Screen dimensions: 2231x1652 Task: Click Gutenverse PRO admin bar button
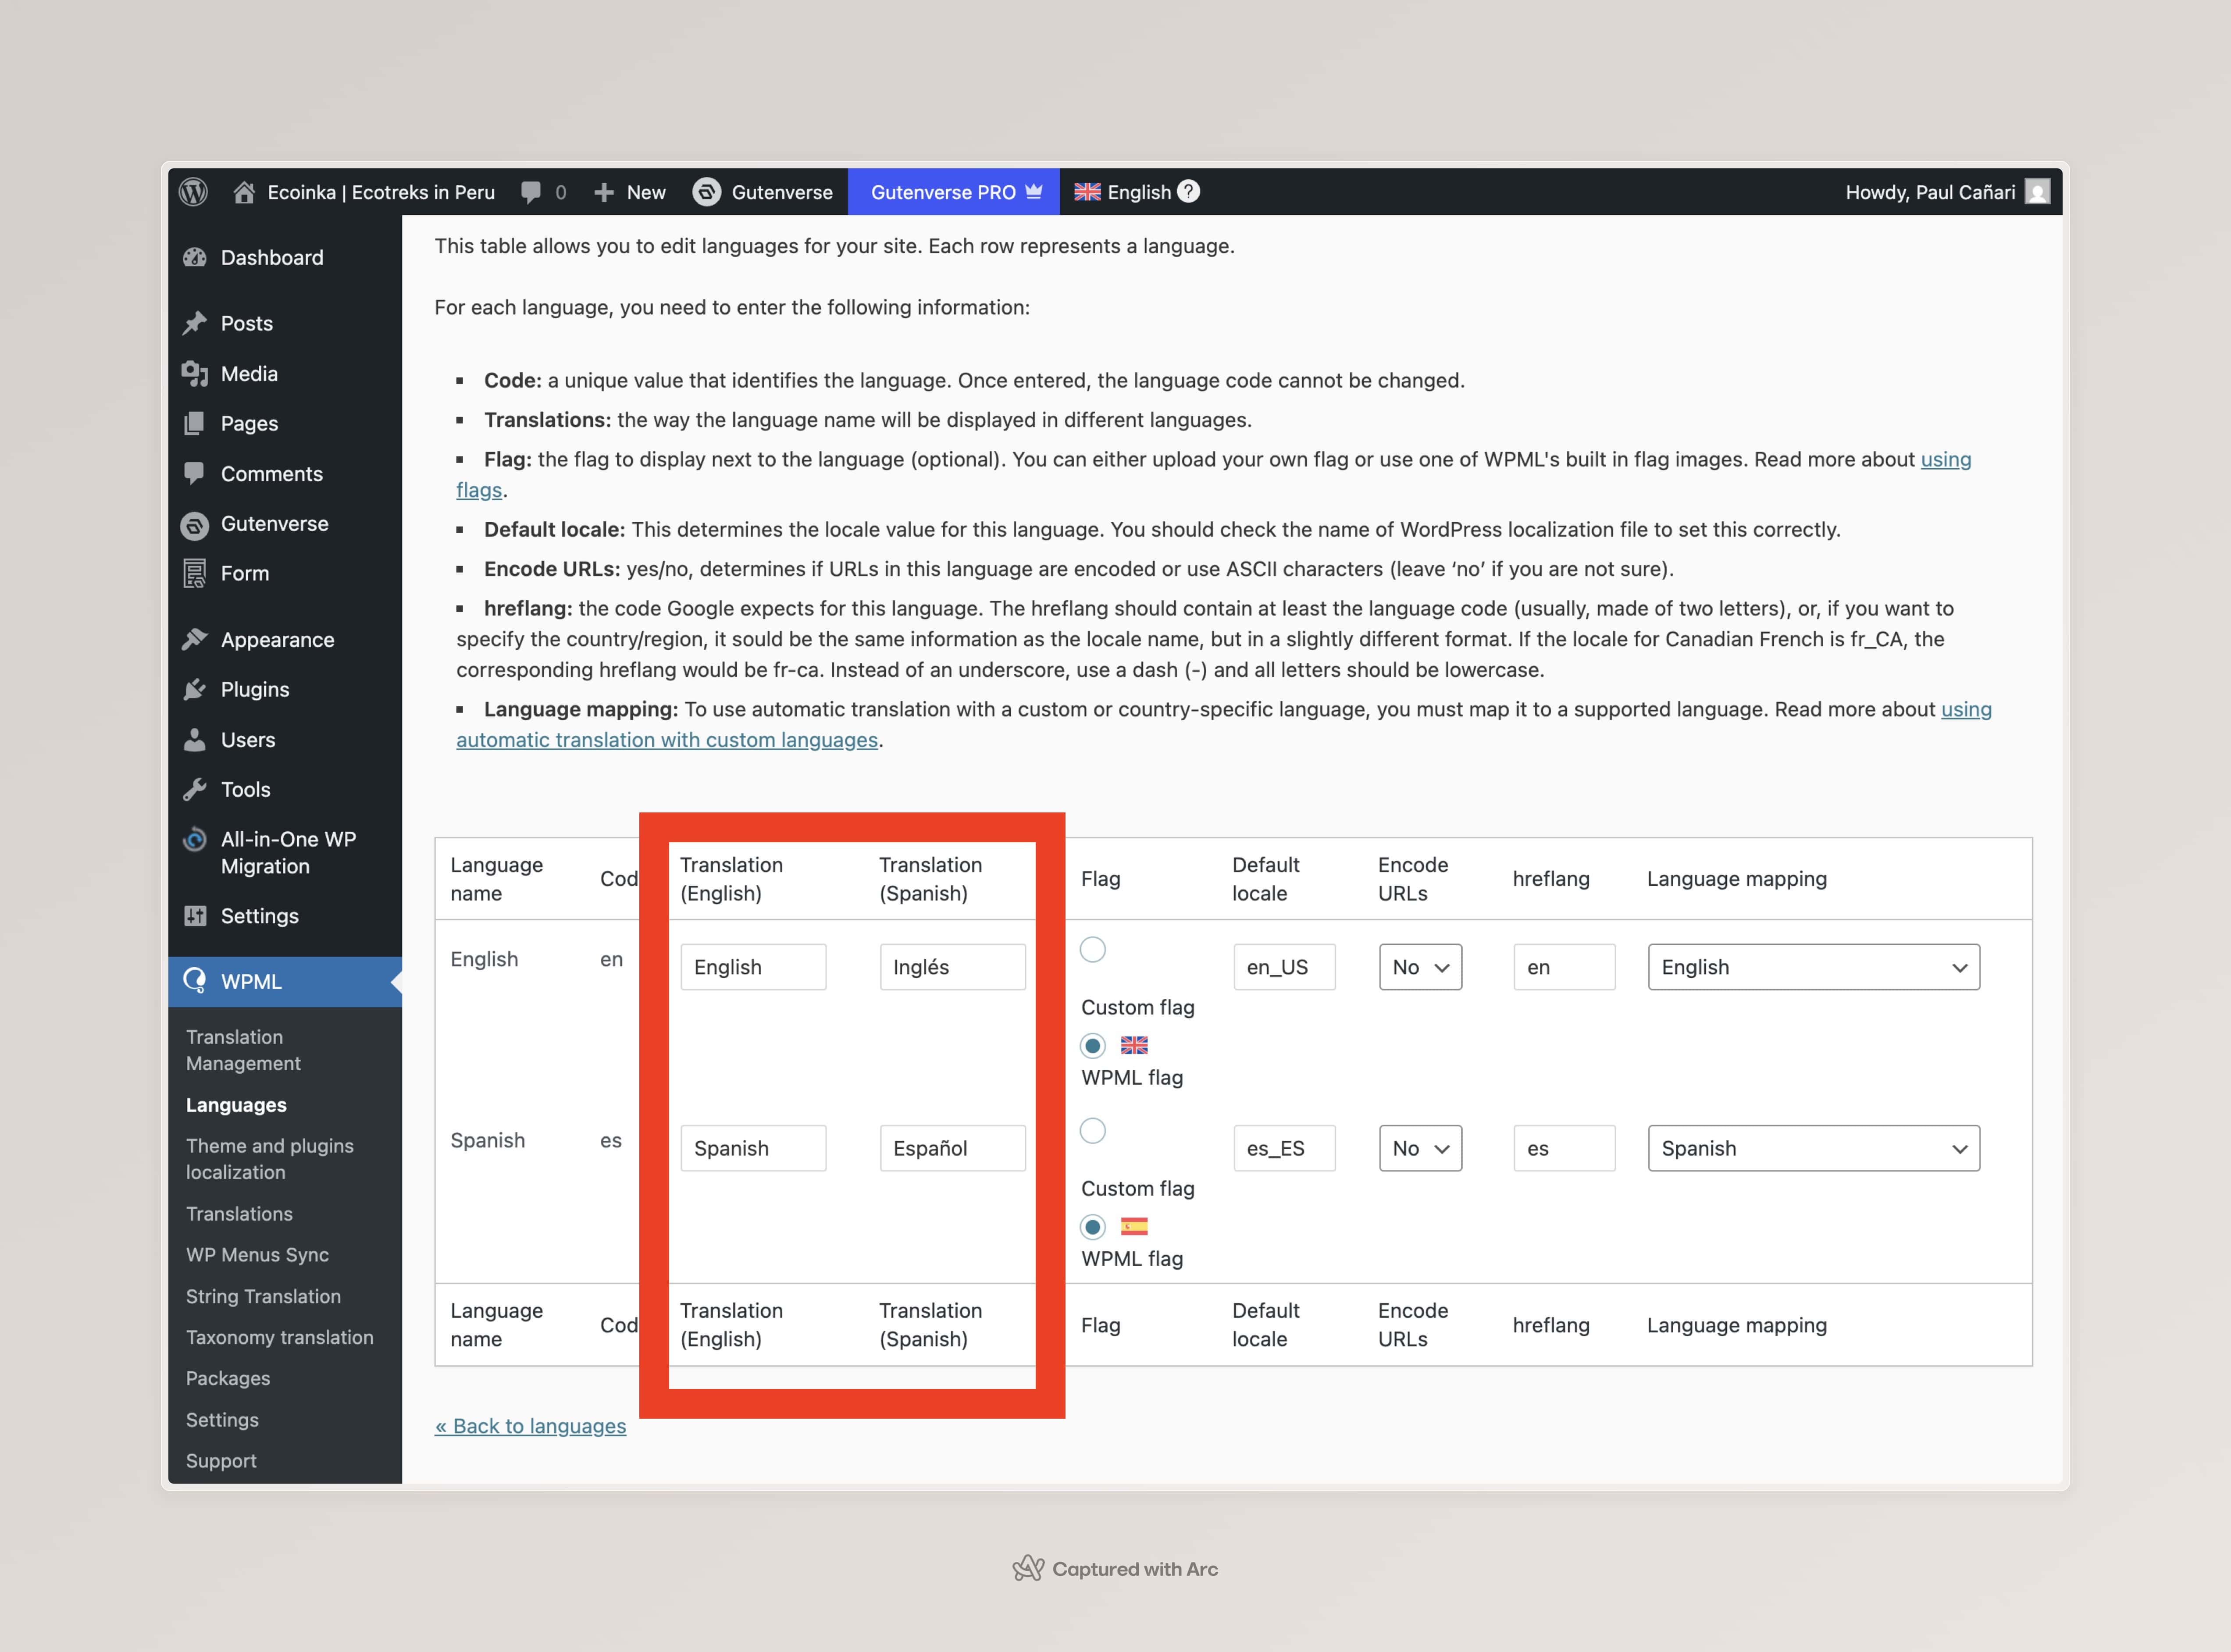[954, 192]
